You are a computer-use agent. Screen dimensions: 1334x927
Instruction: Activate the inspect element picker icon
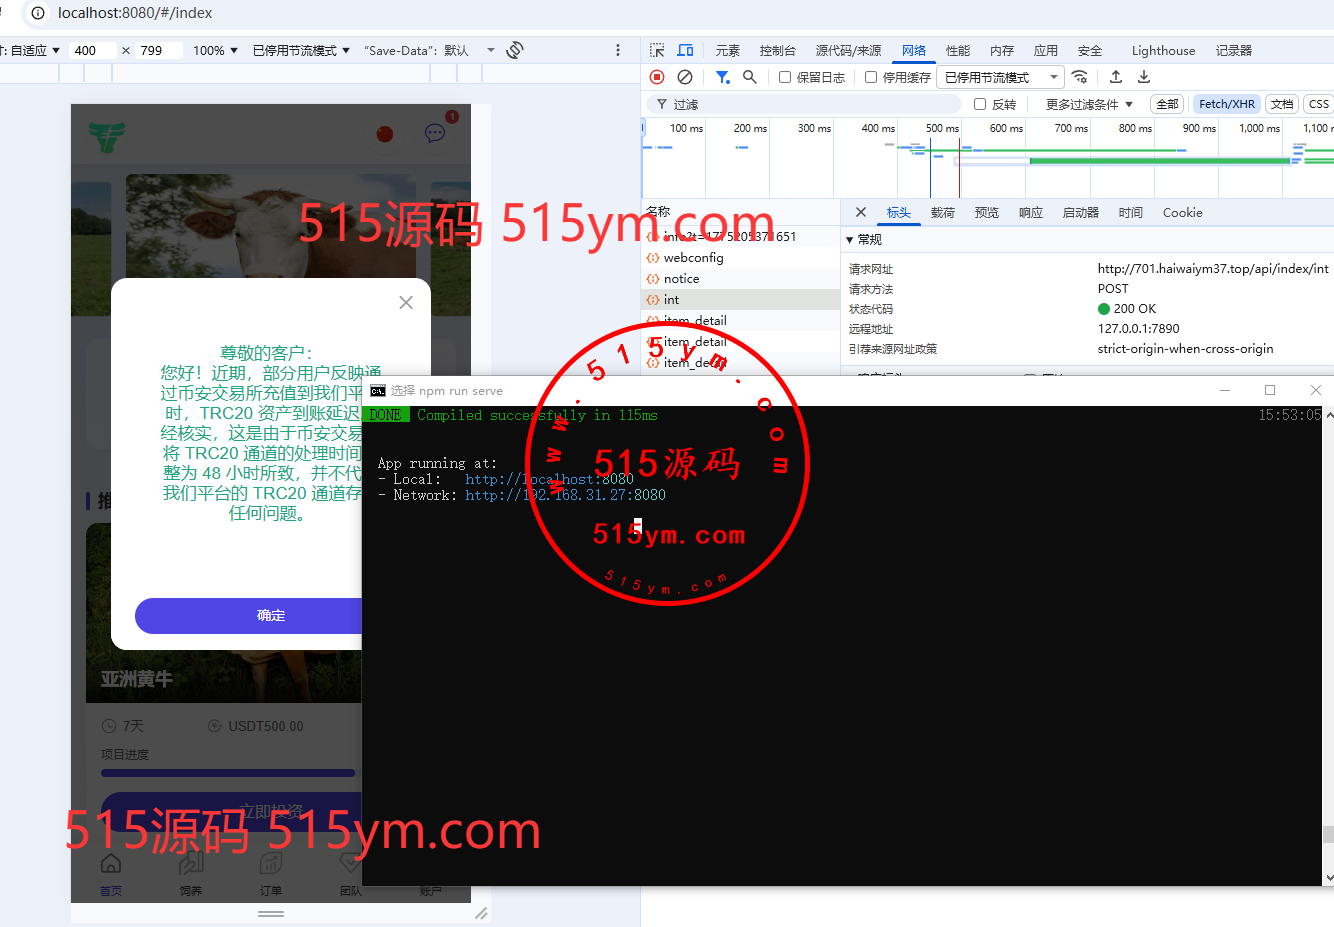point(657,50)
